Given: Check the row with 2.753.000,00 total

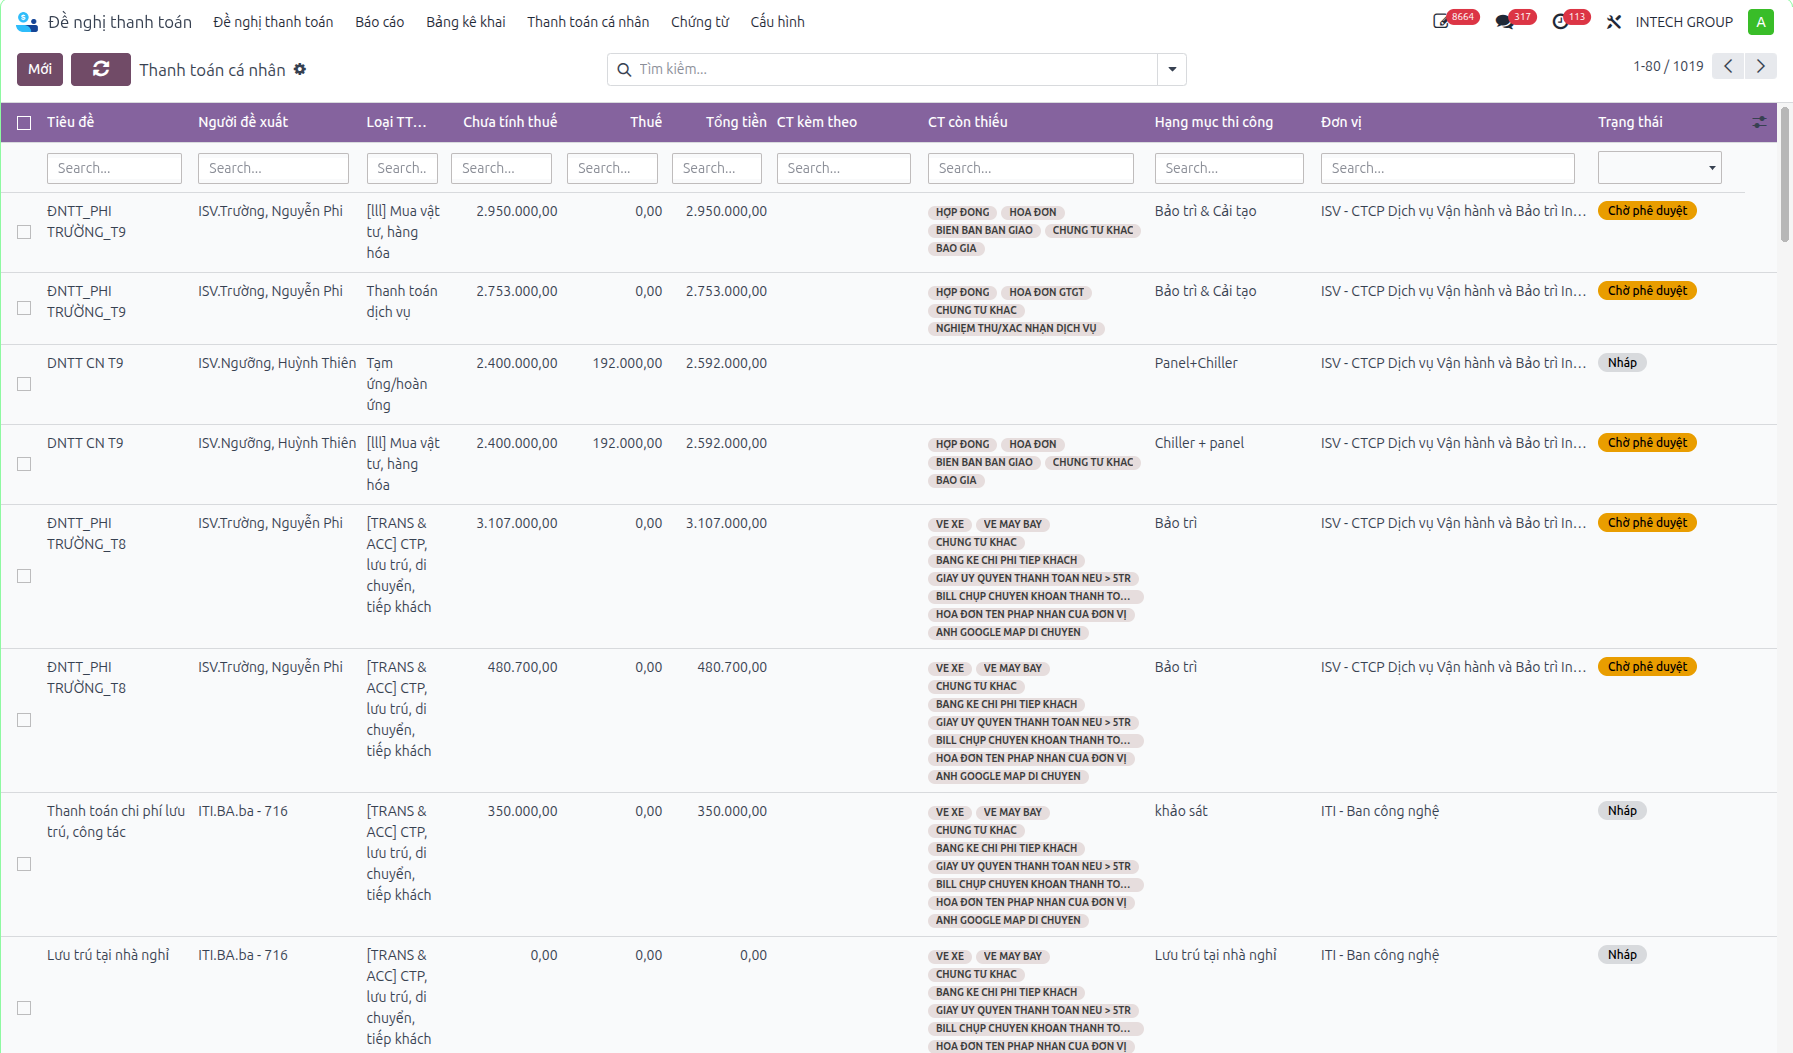Looking at the screenshot, I should (x=24, y=308).
